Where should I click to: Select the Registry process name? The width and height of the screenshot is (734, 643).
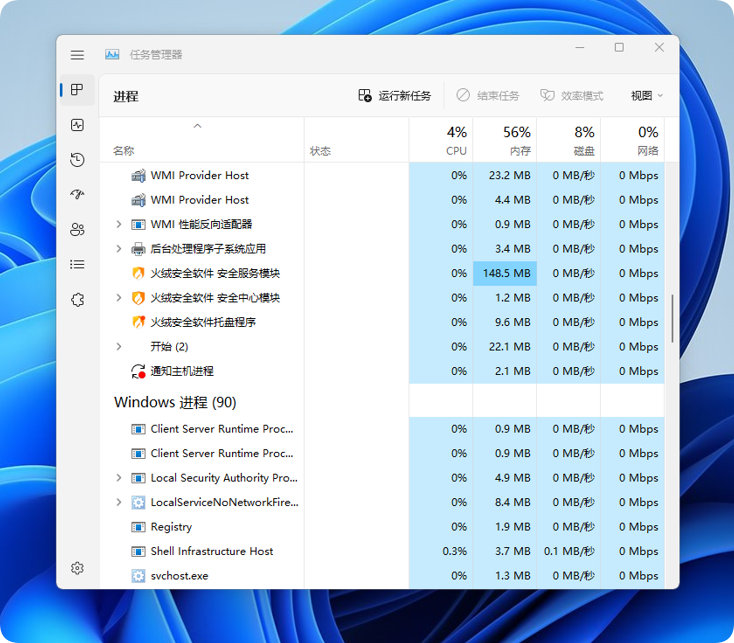pyautogui.click(x=171, y=527)
